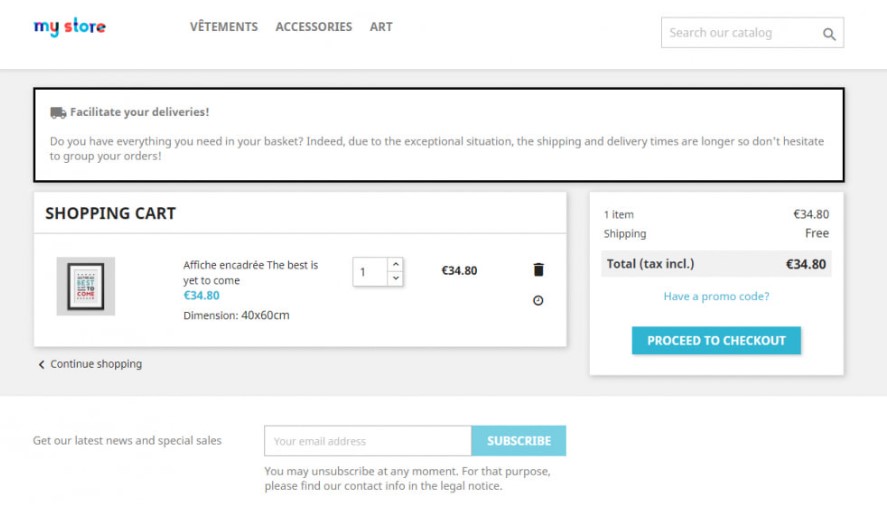Screen dimensions: 887x508
Task: Focus the Search our catalog field
Action: [740, 33]
